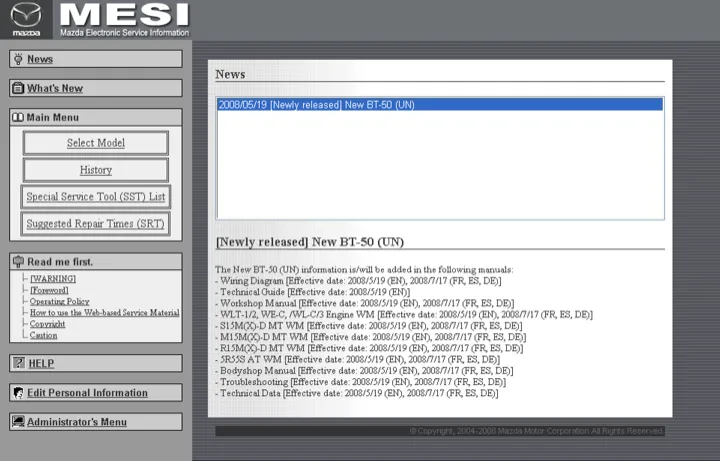
Task: Open the [Foreword] link
Action: (49, 290)
